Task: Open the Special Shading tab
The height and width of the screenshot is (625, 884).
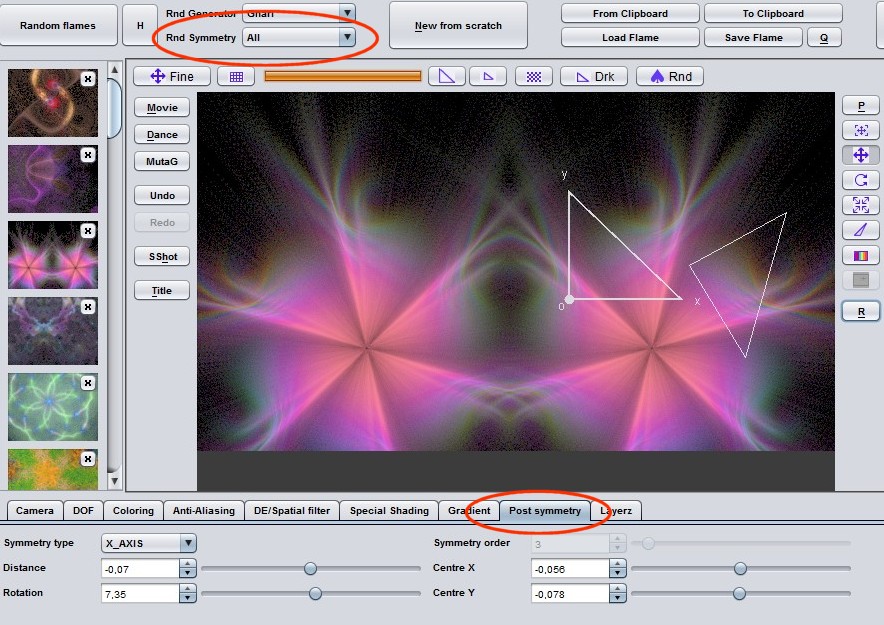Action: pyautogui.click(x=389, y=510)
